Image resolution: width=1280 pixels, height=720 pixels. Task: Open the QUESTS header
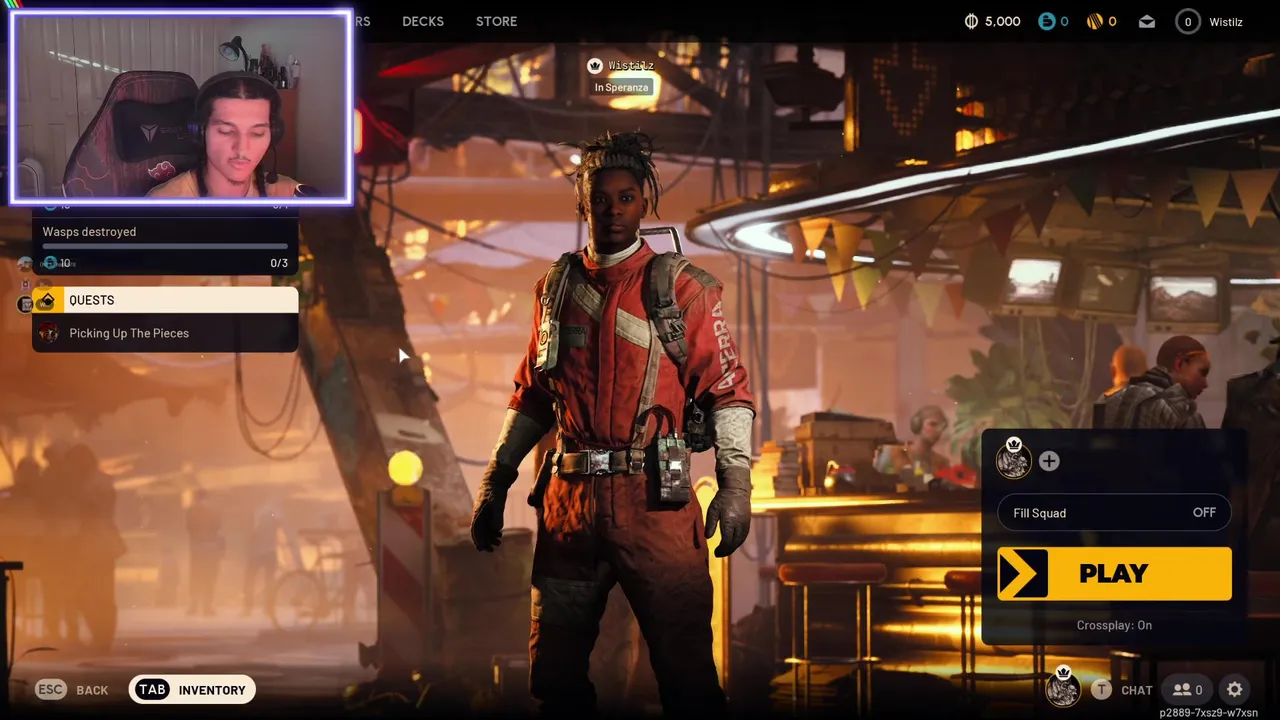(165, 300)
